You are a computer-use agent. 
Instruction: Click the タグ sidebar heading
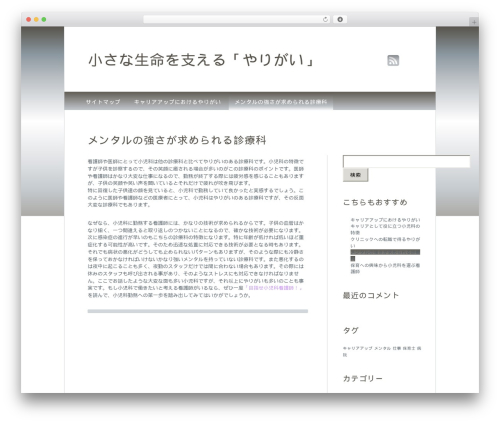click(351, 330)
